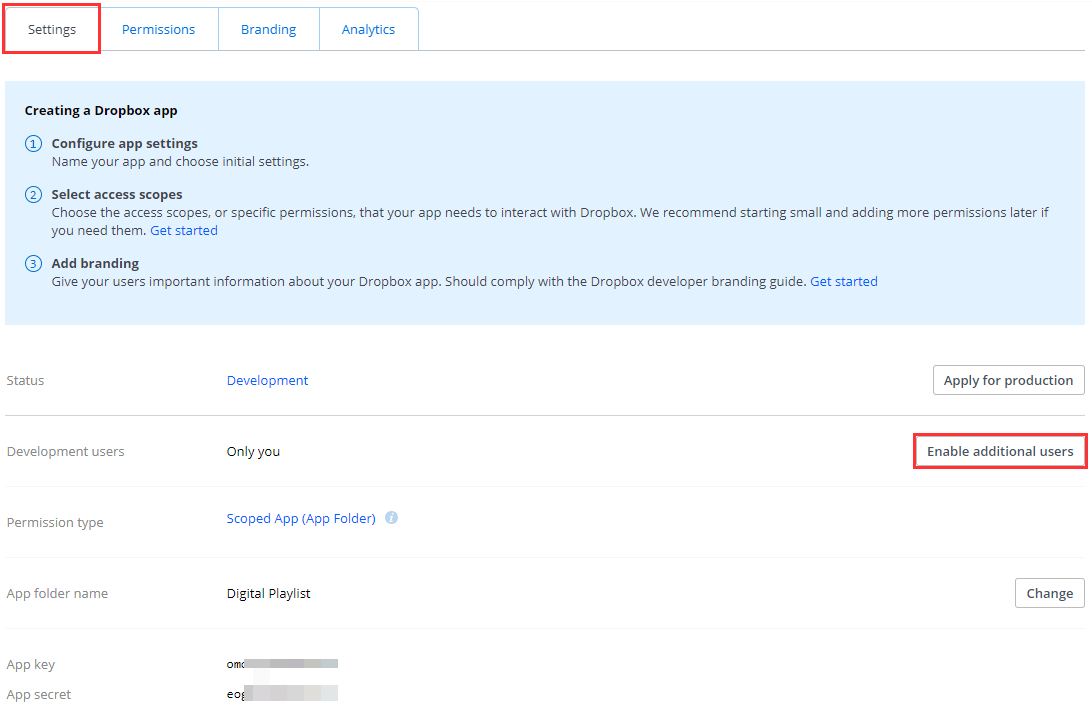Screen dimensions: 1092x711
Task: Click Get started link under Select access scopes
Action: tap(184, 231)
